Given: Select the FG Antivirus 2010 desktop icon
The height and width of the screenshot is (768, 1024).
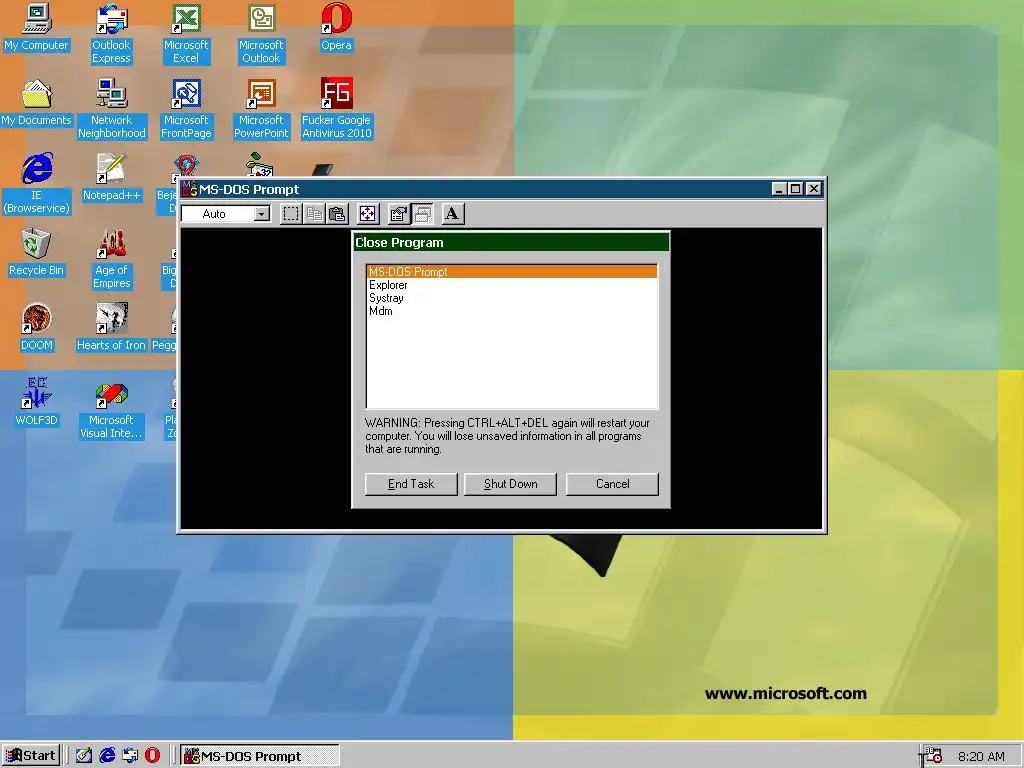Looking at the screenshot, I should pos(336,109).
